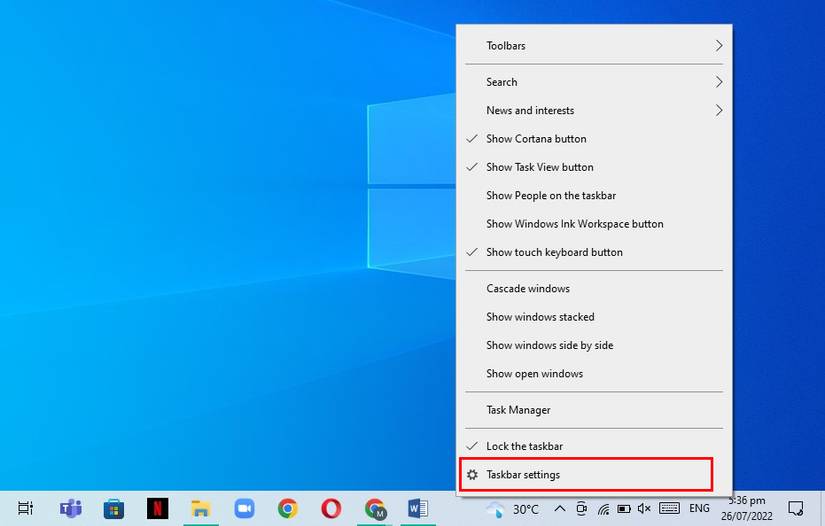Screen dimensions: 825x526
Task: Click the 30°C weather widget
Action: [514, 509]
